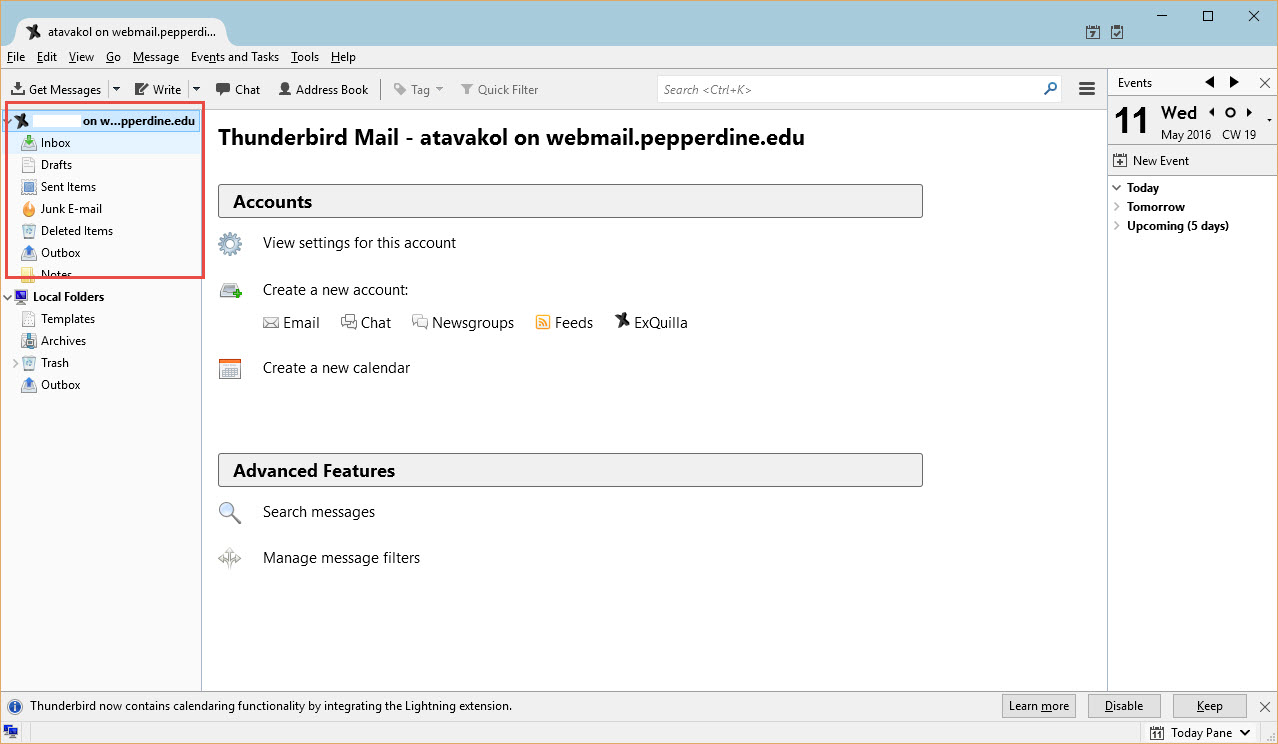Click the Learn more button
Screen dimensions: 1278x744
(1038, 706)
